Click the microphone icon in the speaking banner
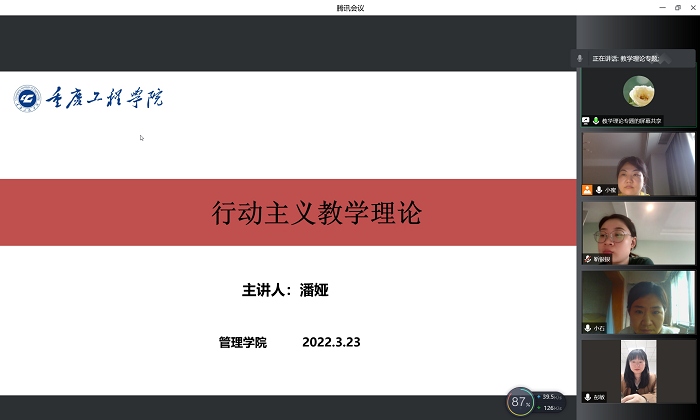This screenshot has width=700, height=420. pos(580,59)
